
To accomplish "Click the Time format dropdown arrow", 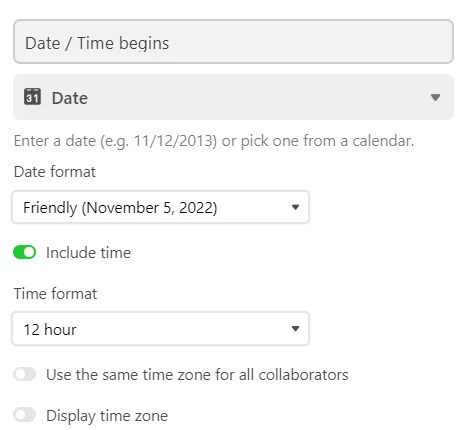I will click(295, 329).
